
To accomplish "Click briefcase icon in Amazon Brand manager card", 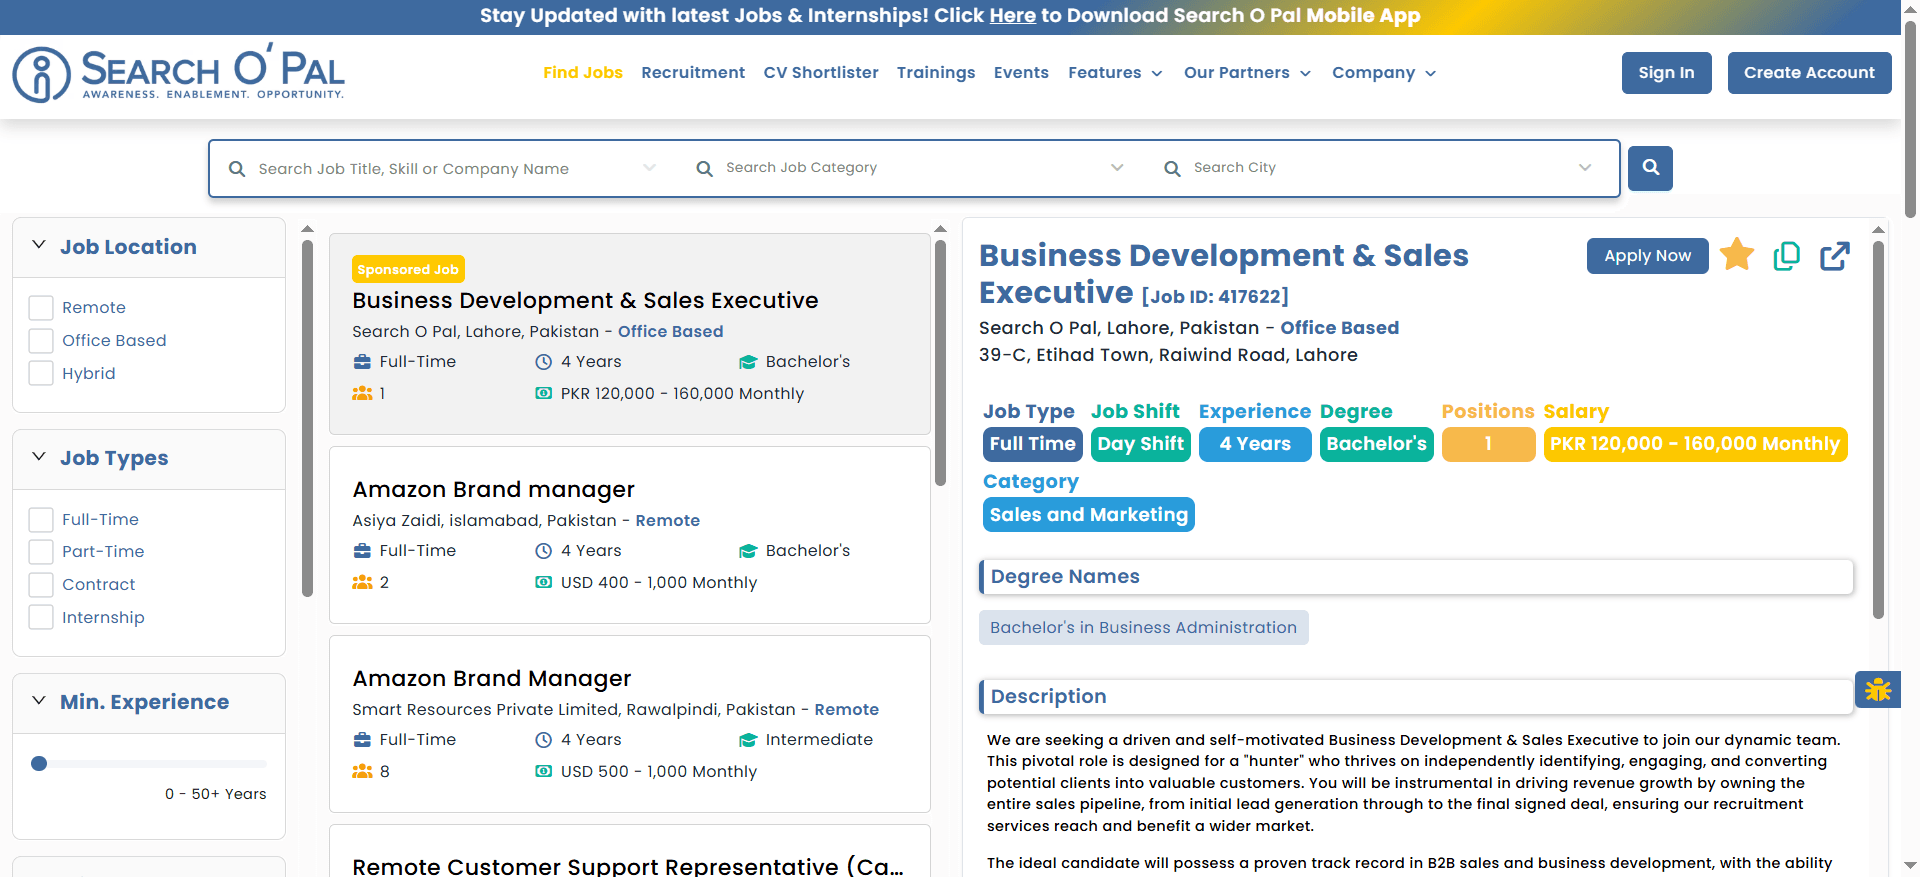I will (x=362, y=551).
